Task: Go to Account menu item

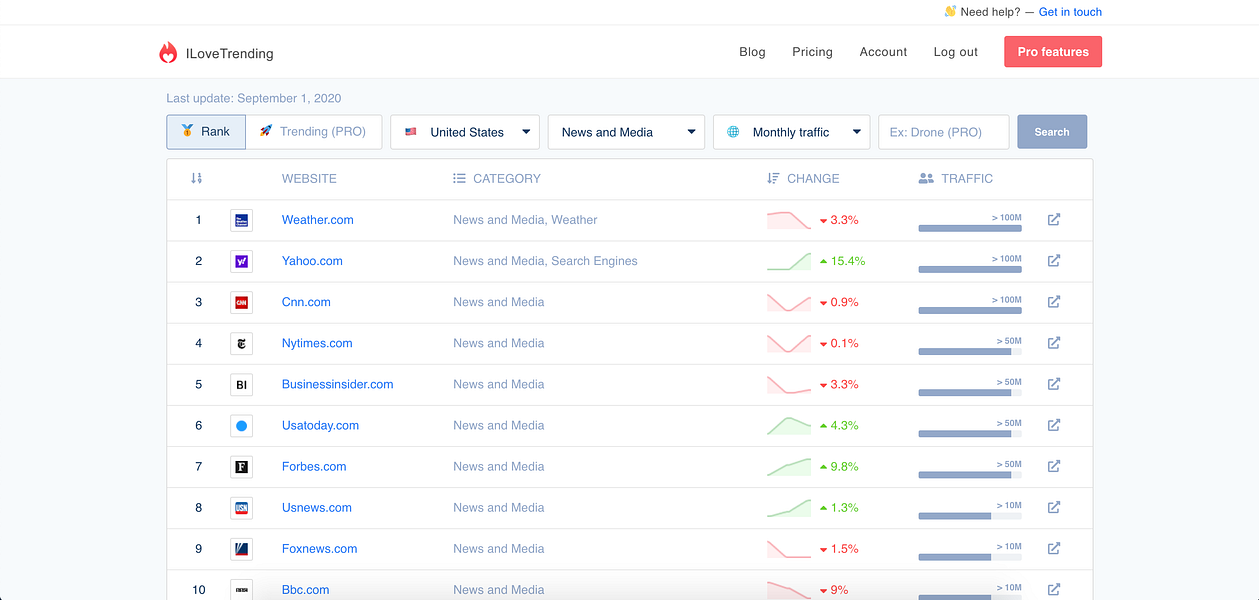Action: [x=883, y=52]
